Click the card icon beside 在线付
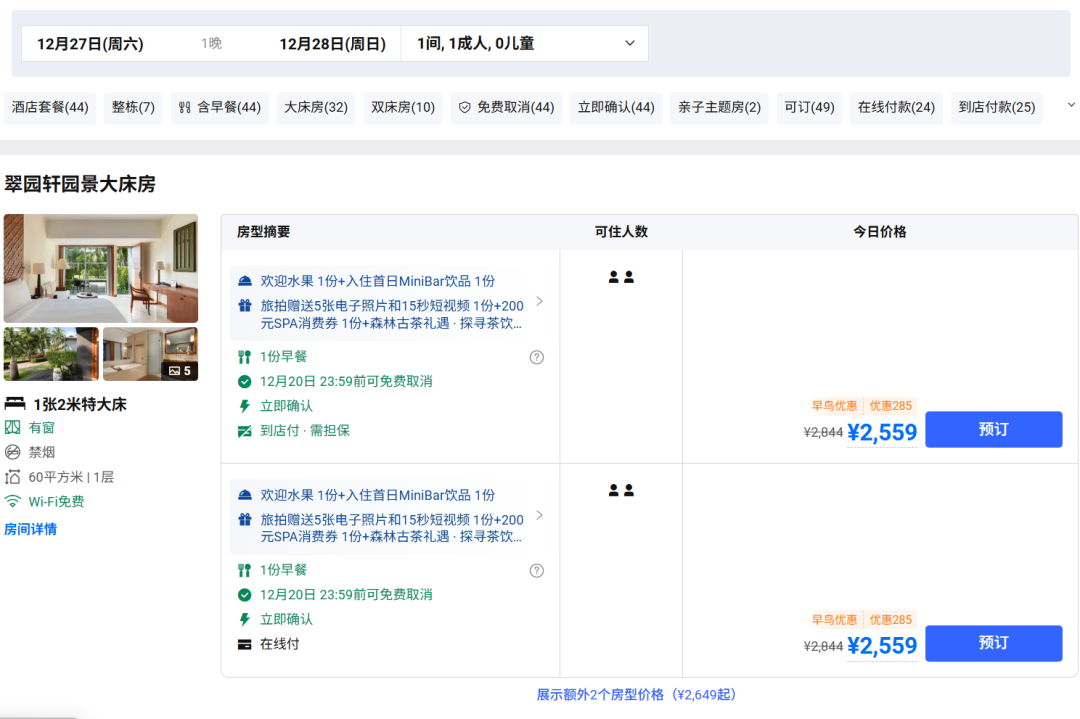 point(245,645)
